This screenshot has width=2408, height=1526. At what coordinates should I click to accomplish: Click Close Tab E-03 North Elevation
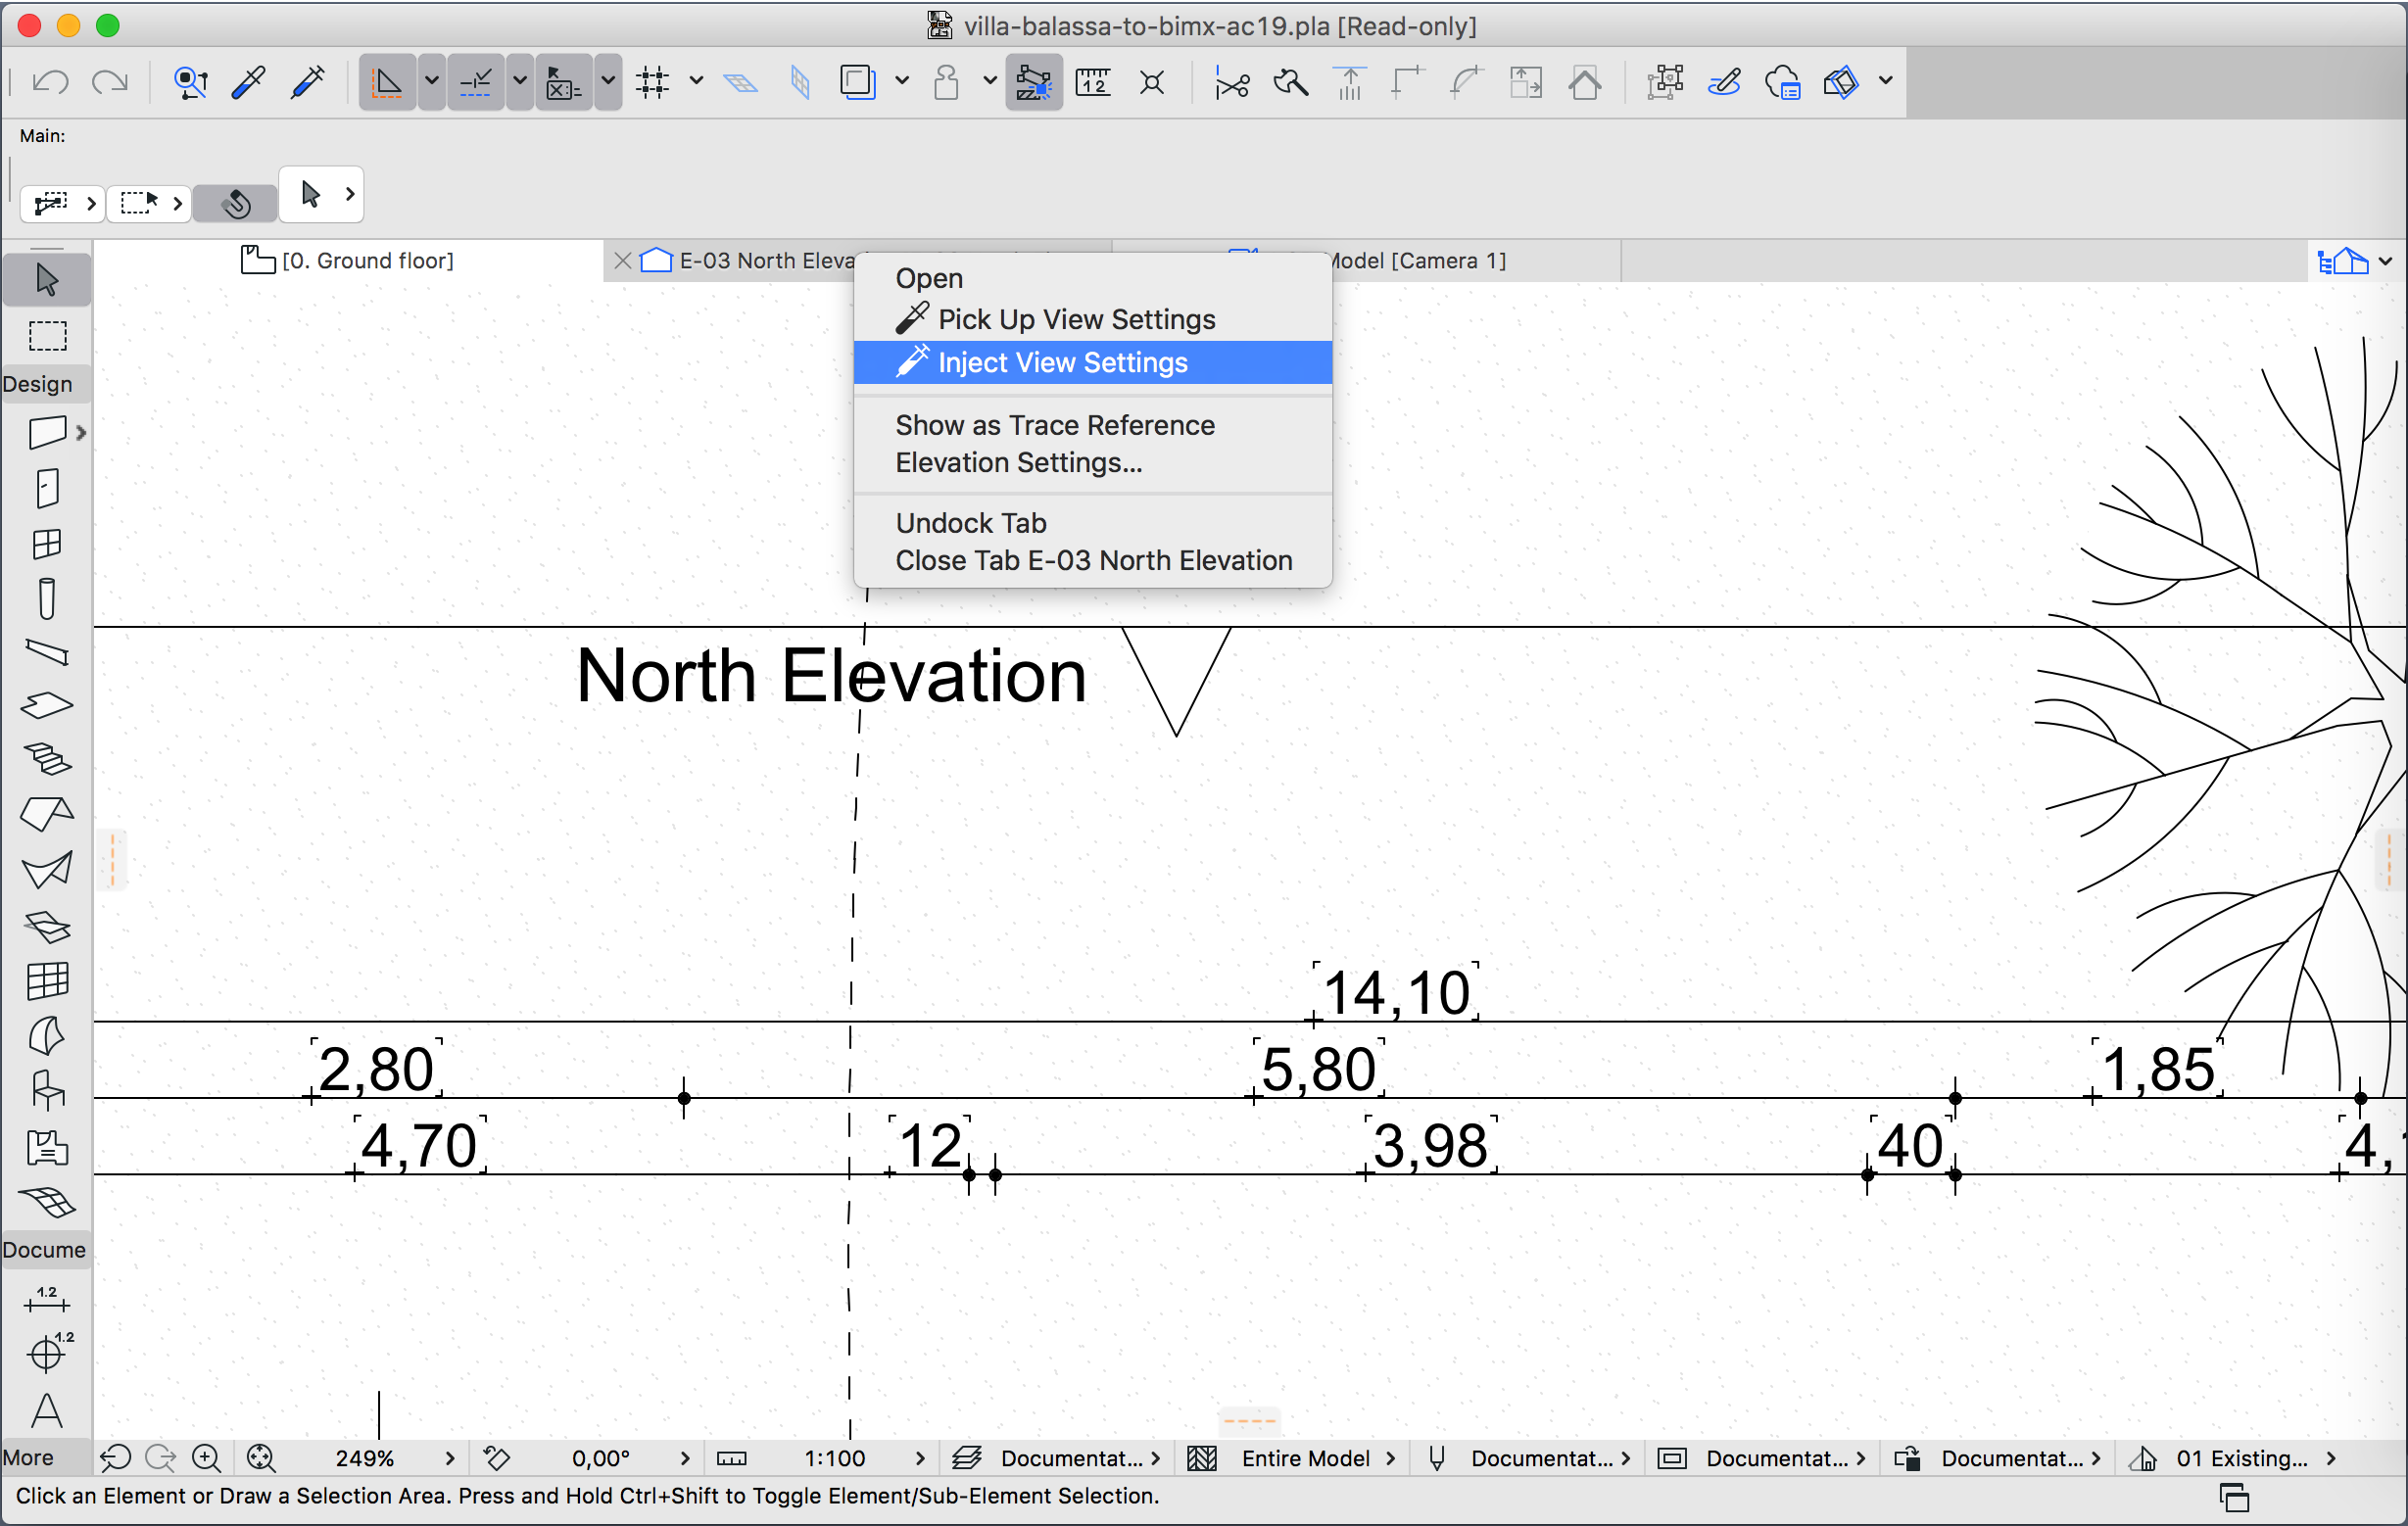[1093, 560]
